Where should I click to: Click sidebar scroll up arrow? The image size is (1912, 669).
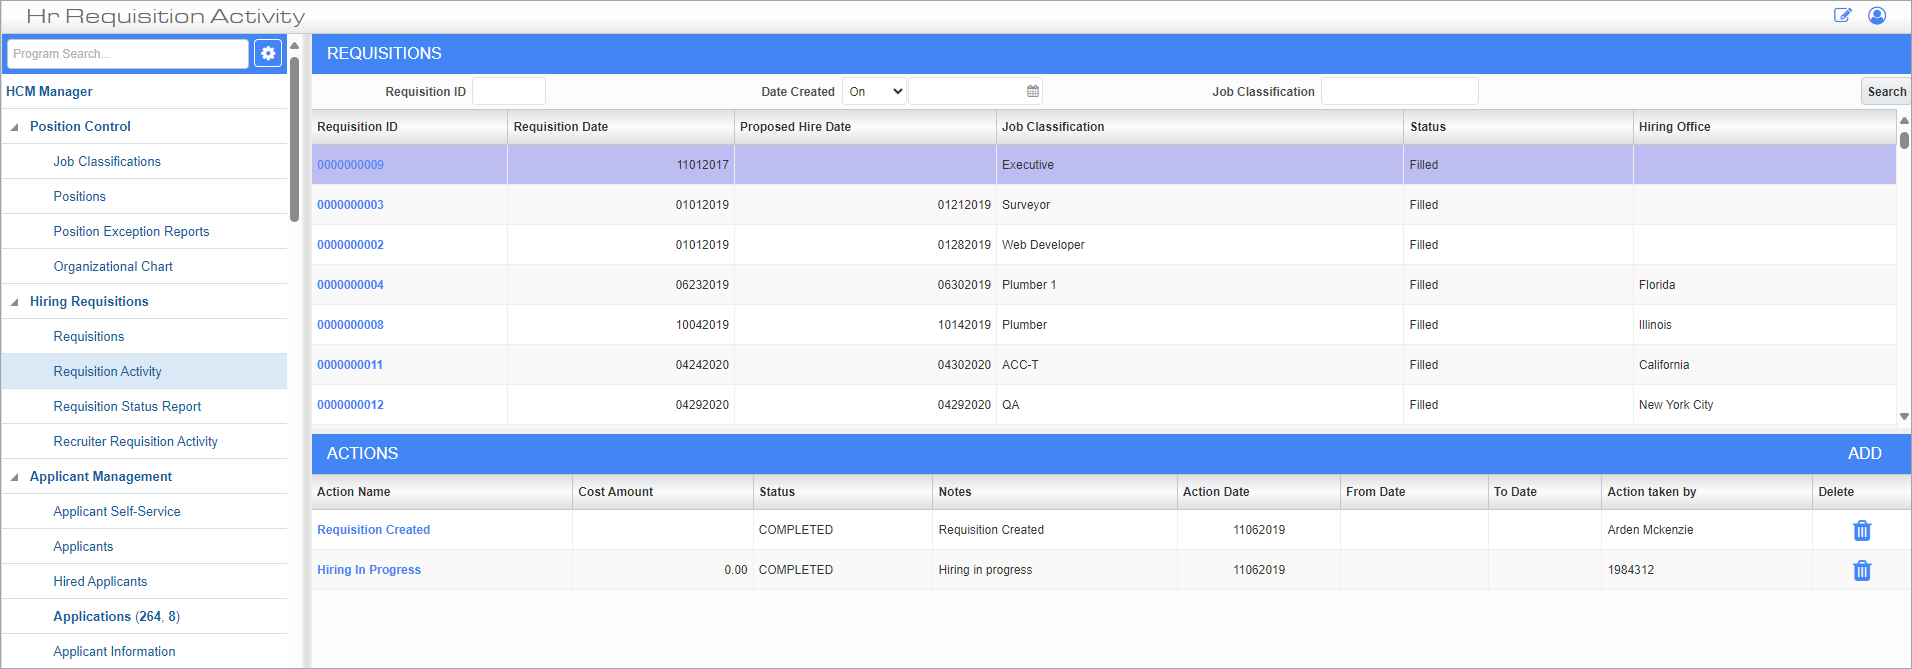[295, 46]
